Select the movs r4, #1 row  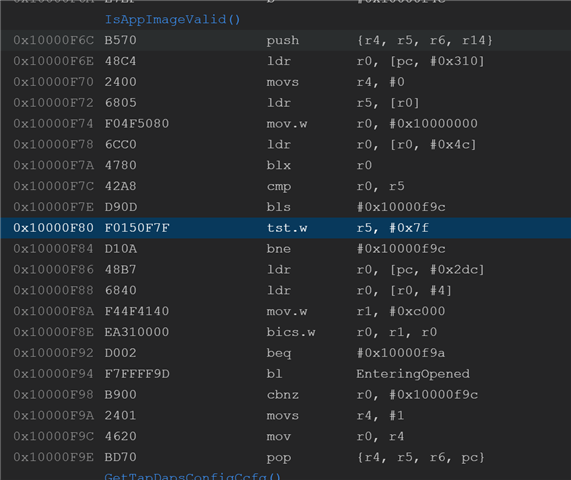tap(286, 416)
